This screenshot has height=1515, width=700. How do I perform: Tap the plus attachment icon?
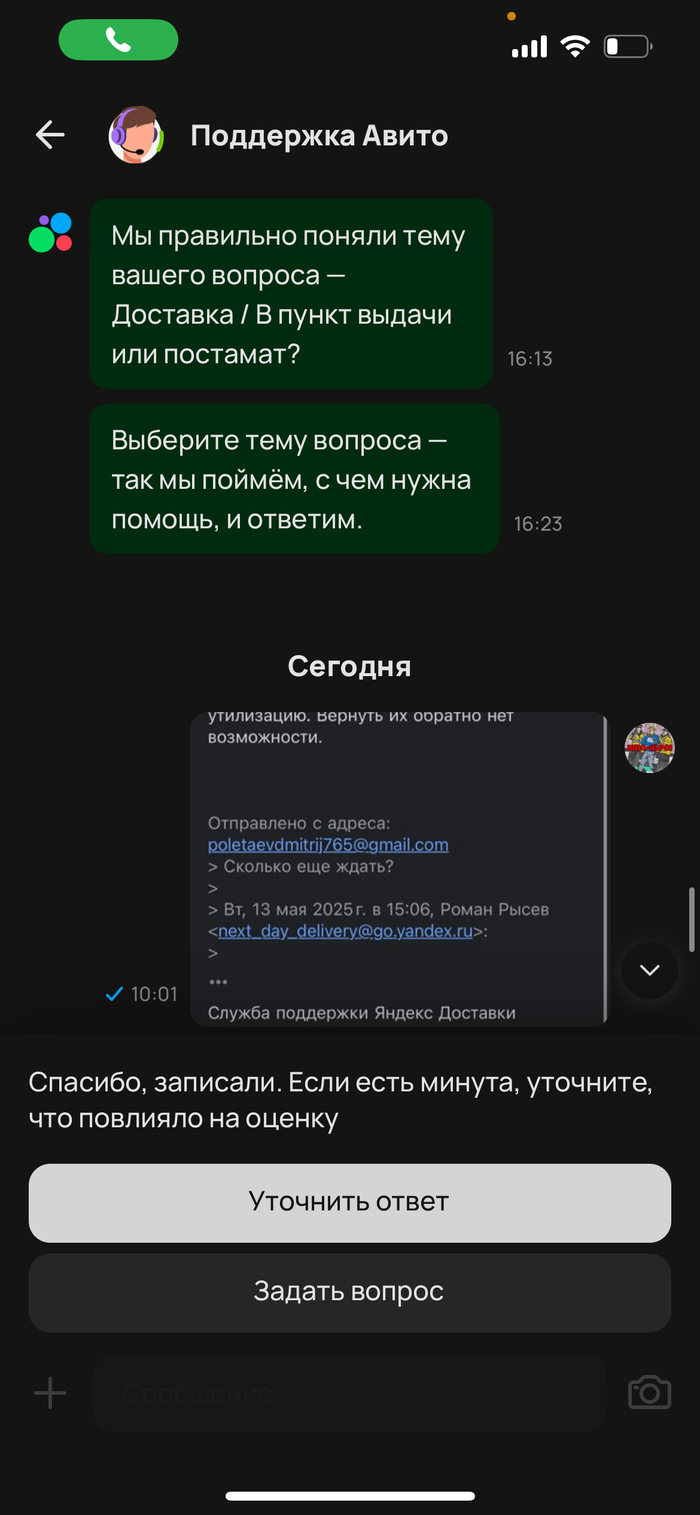click(x=50, y=1393)
